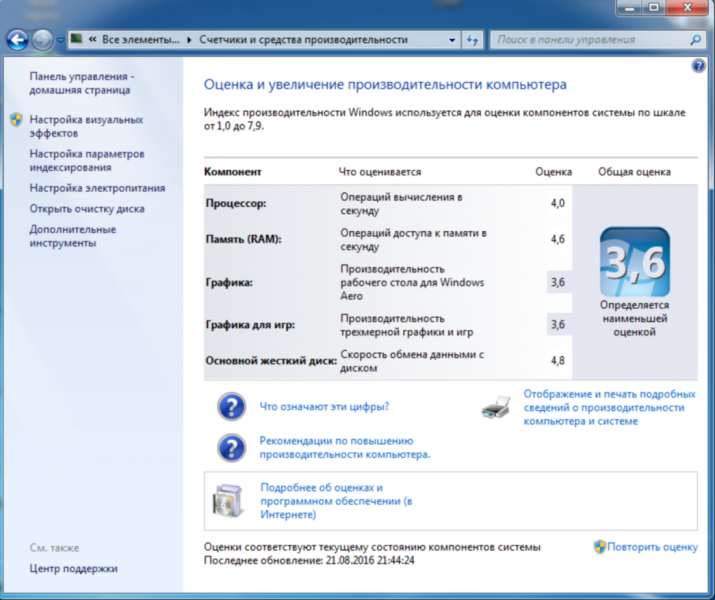The image size is (715, 600).
Task: Open 'Открыть очистку диска' link
Action: (87, 209)
